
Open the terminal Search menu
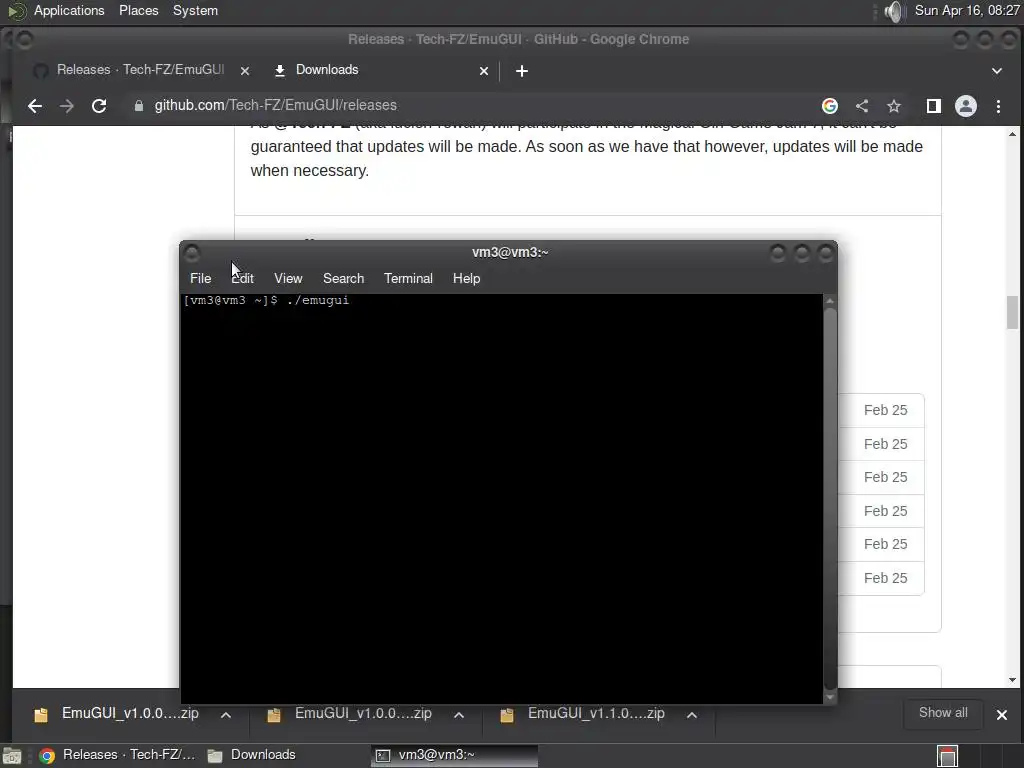point(344,278)
